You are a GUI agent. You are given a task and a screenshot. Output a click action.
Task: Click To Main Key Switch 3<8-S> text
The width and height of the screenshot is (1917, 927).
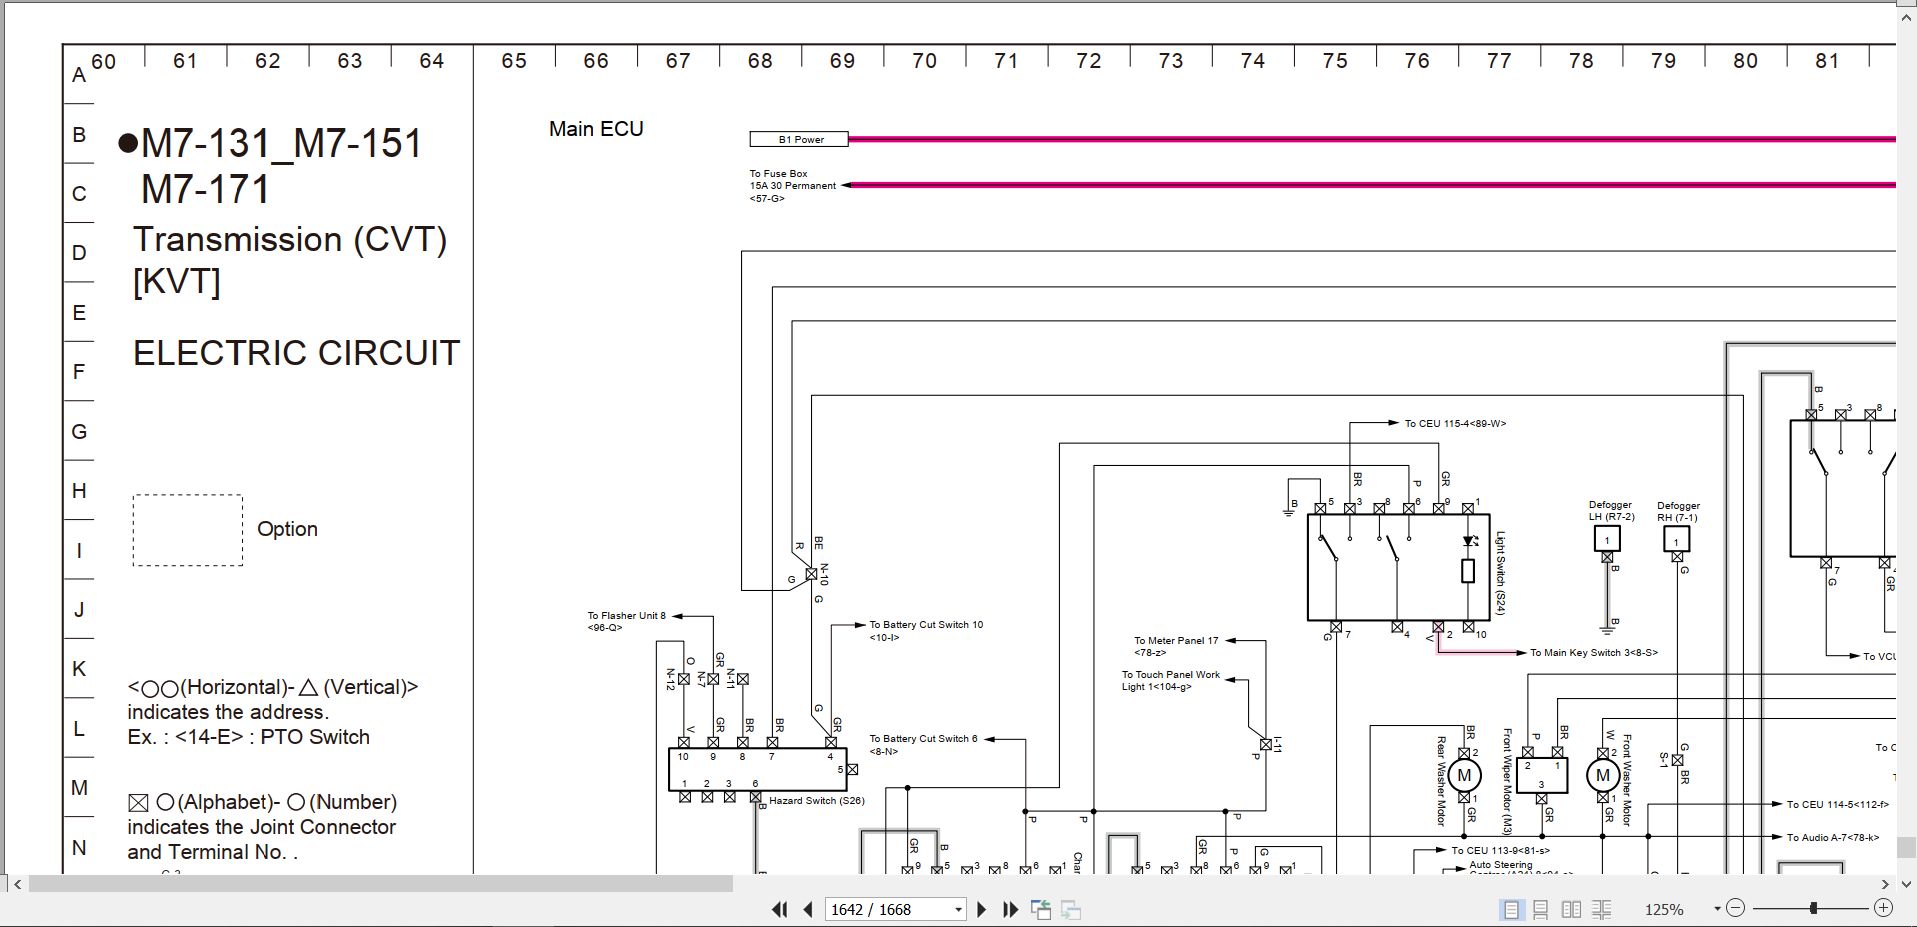pyautogui.click(x=1593, y=653)
